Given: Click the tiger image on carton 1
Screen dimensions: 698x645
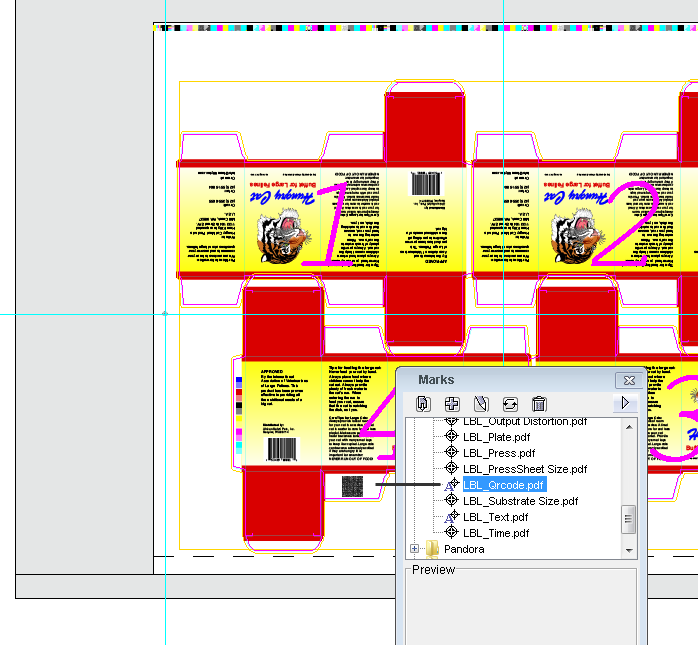Looking at the screenshot, I should [284, 236].
